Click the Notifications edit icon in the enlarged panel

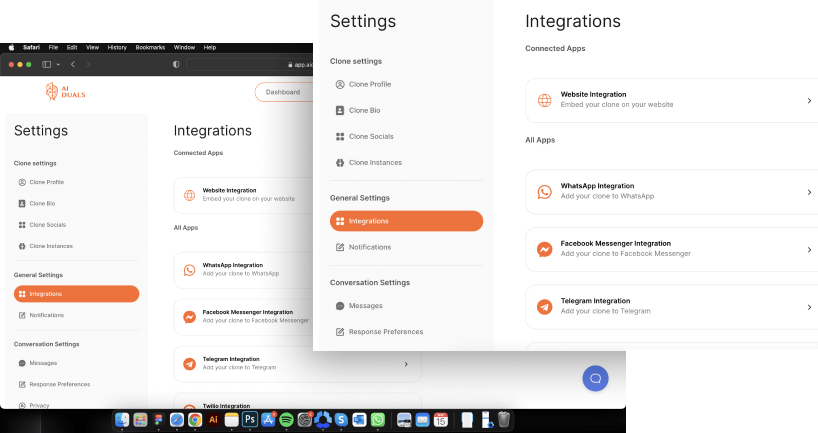(340, 247)
